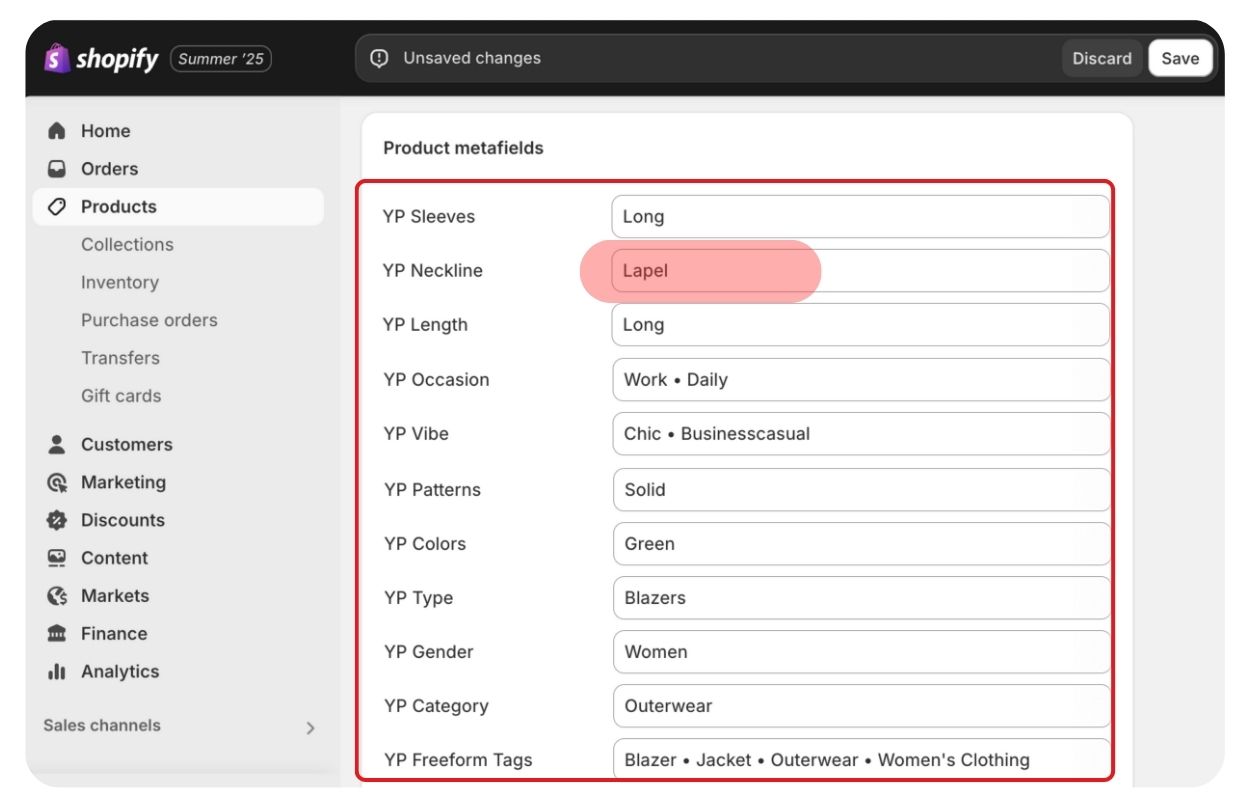This screenshot has height=807, width=1250.
Task: Click the Home house icon
Action: pyautogui.click(x=57, y=131)
